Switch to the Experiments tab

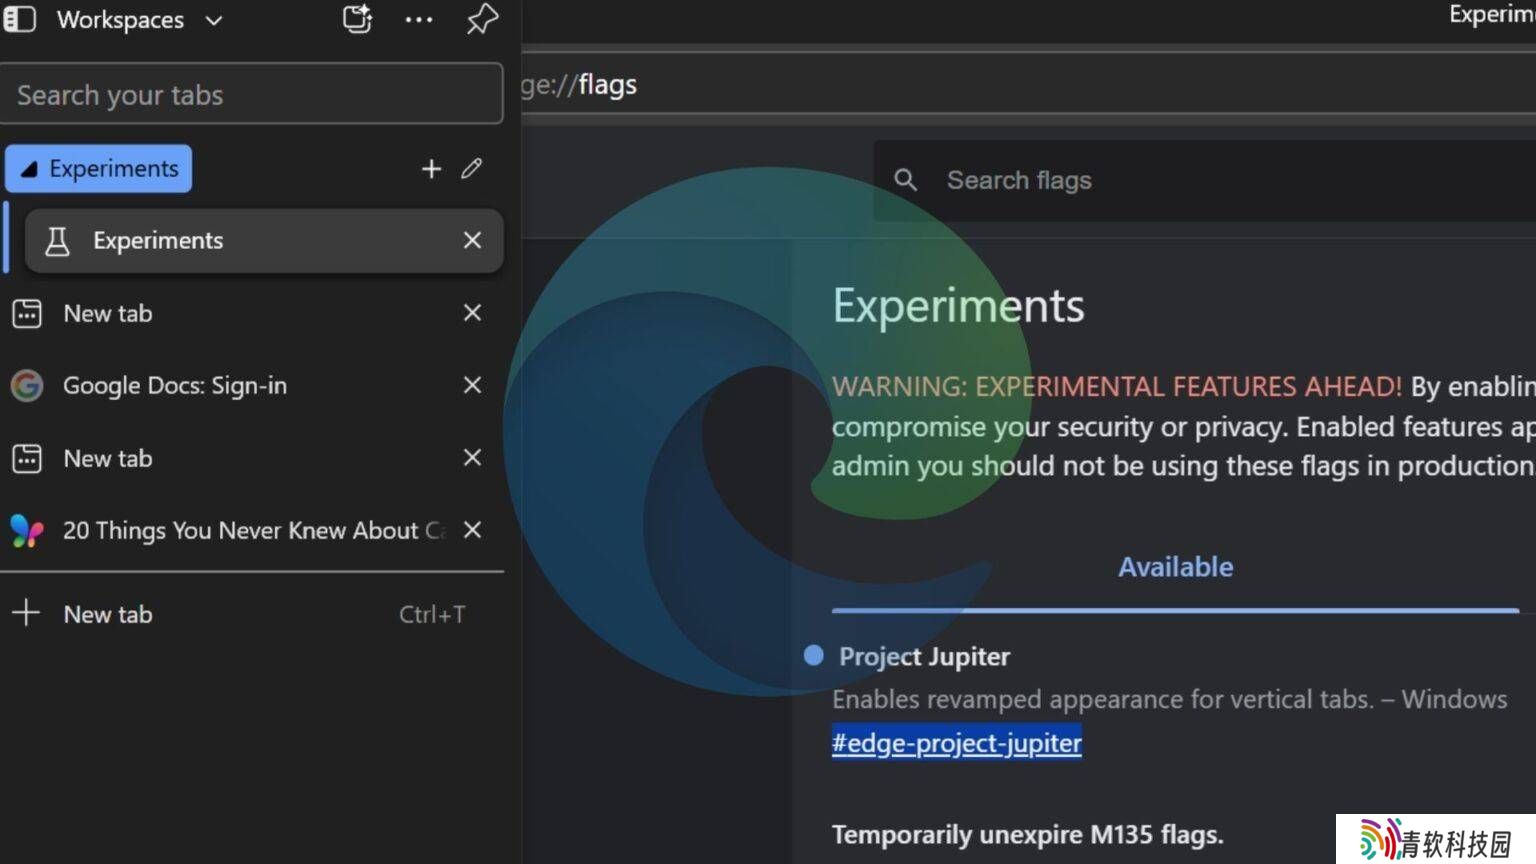[x=264, y=240]
